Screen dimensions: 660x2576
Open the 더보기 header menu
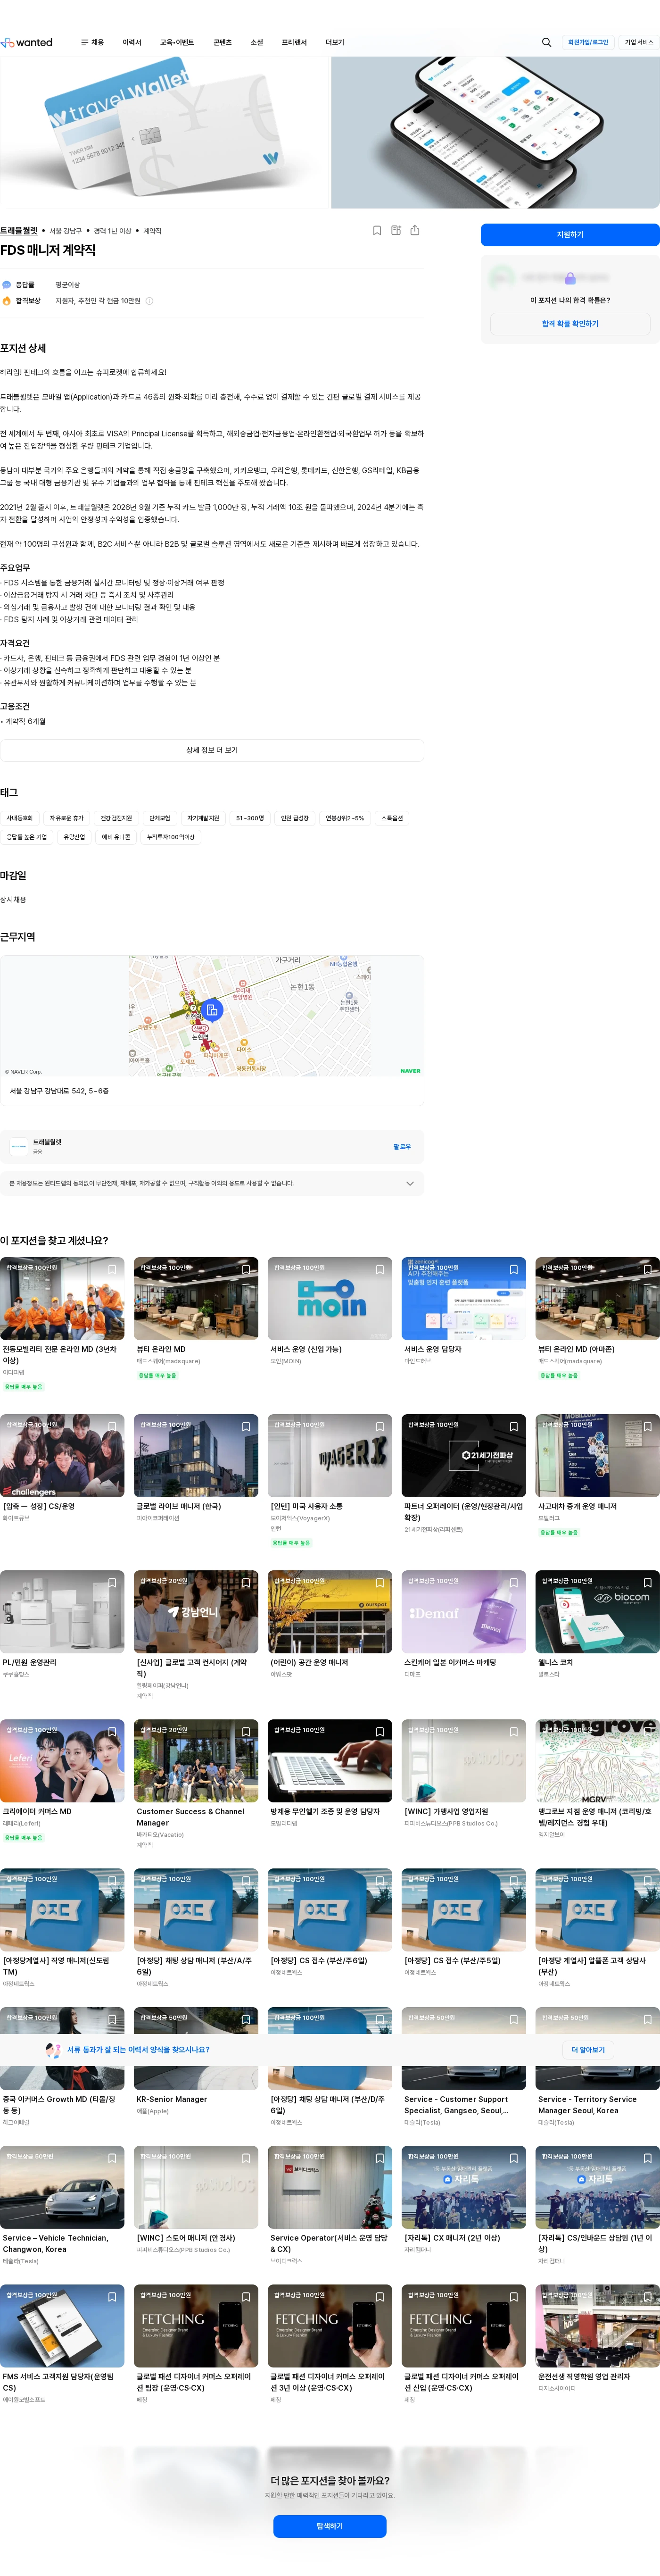click(335, 42)
